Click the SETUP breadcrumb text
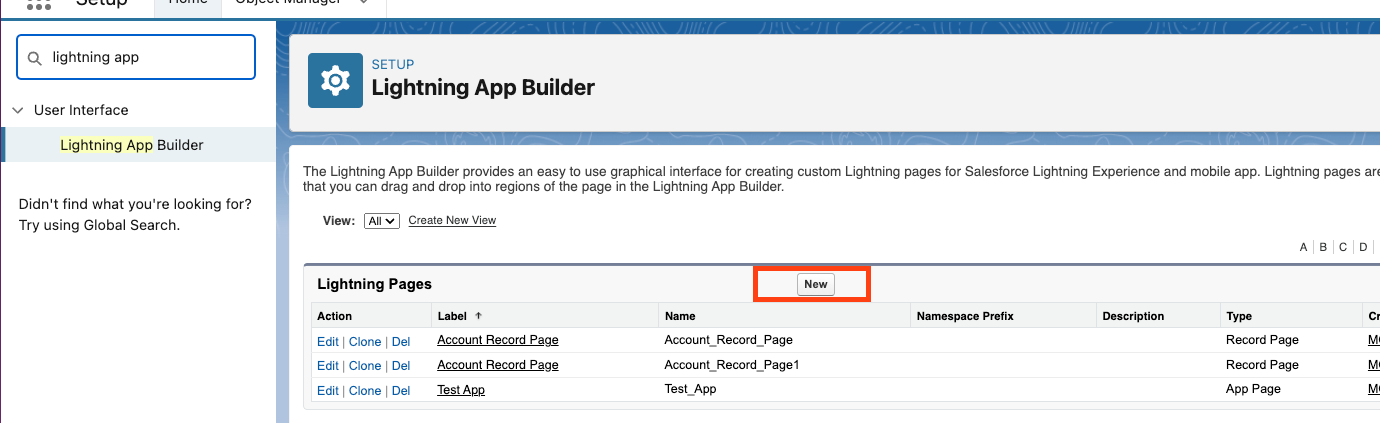This screenshot has width=1380, height=423. [393, 65]
